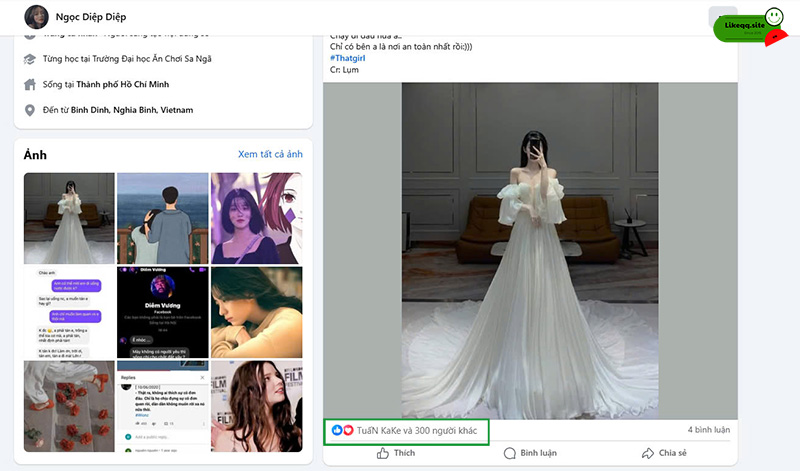This screenshot has width=800, height=471.
Task: Open Diêm Vương messenger screenshot thumbnail
Action: 163,312
